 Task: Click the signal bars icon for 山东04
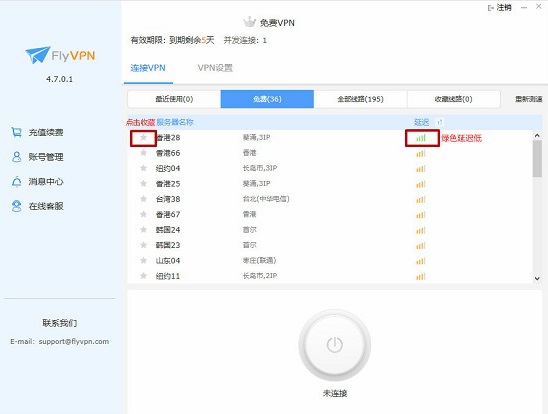click(x=421, y=261)
